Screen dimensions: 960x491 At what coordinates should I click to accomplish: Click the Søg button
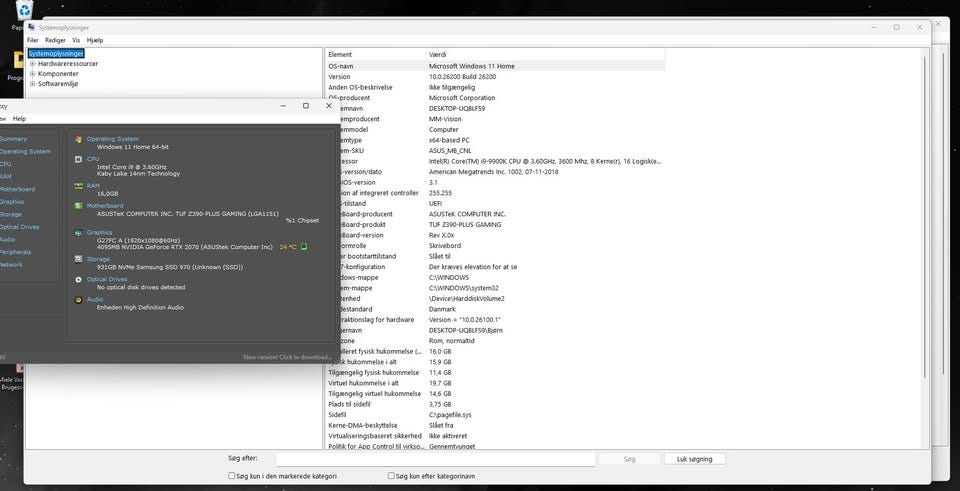[x=629, y=459]
